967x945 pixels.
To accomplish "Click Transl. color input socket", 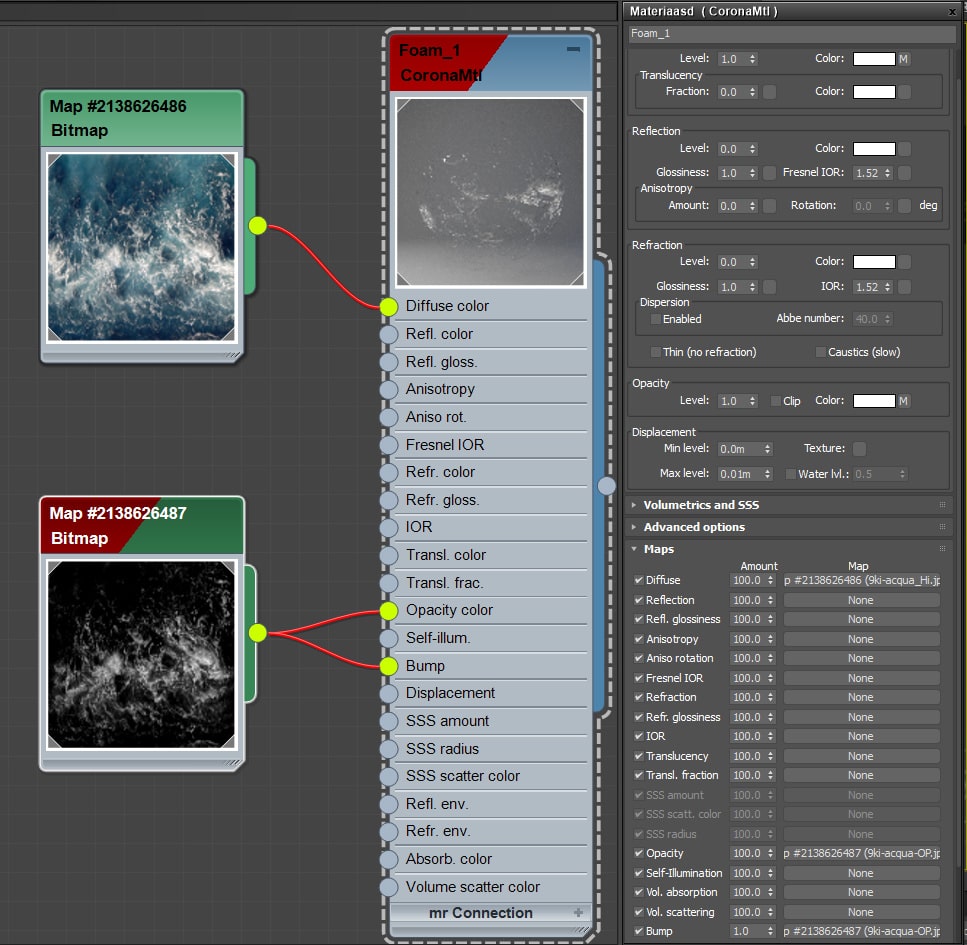I will (x=389, y=555).
